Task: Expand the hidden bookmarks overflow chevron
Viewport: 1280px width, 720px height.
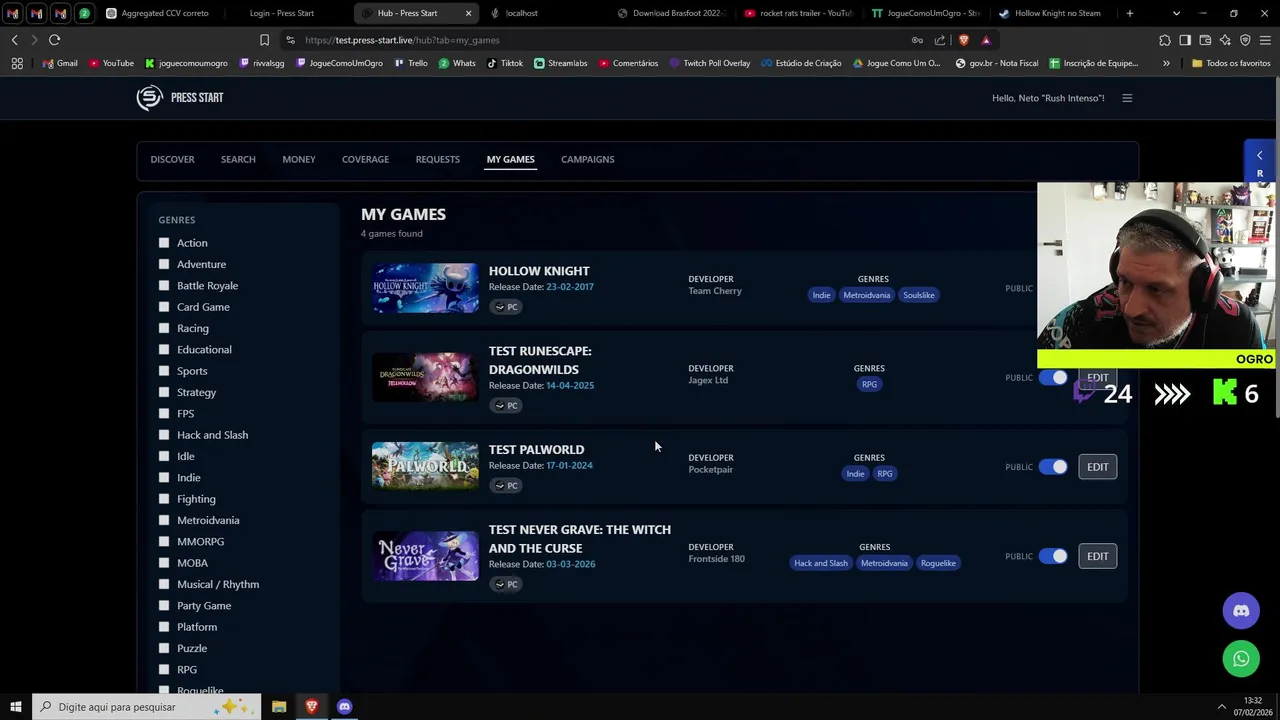Action: 1166,63
